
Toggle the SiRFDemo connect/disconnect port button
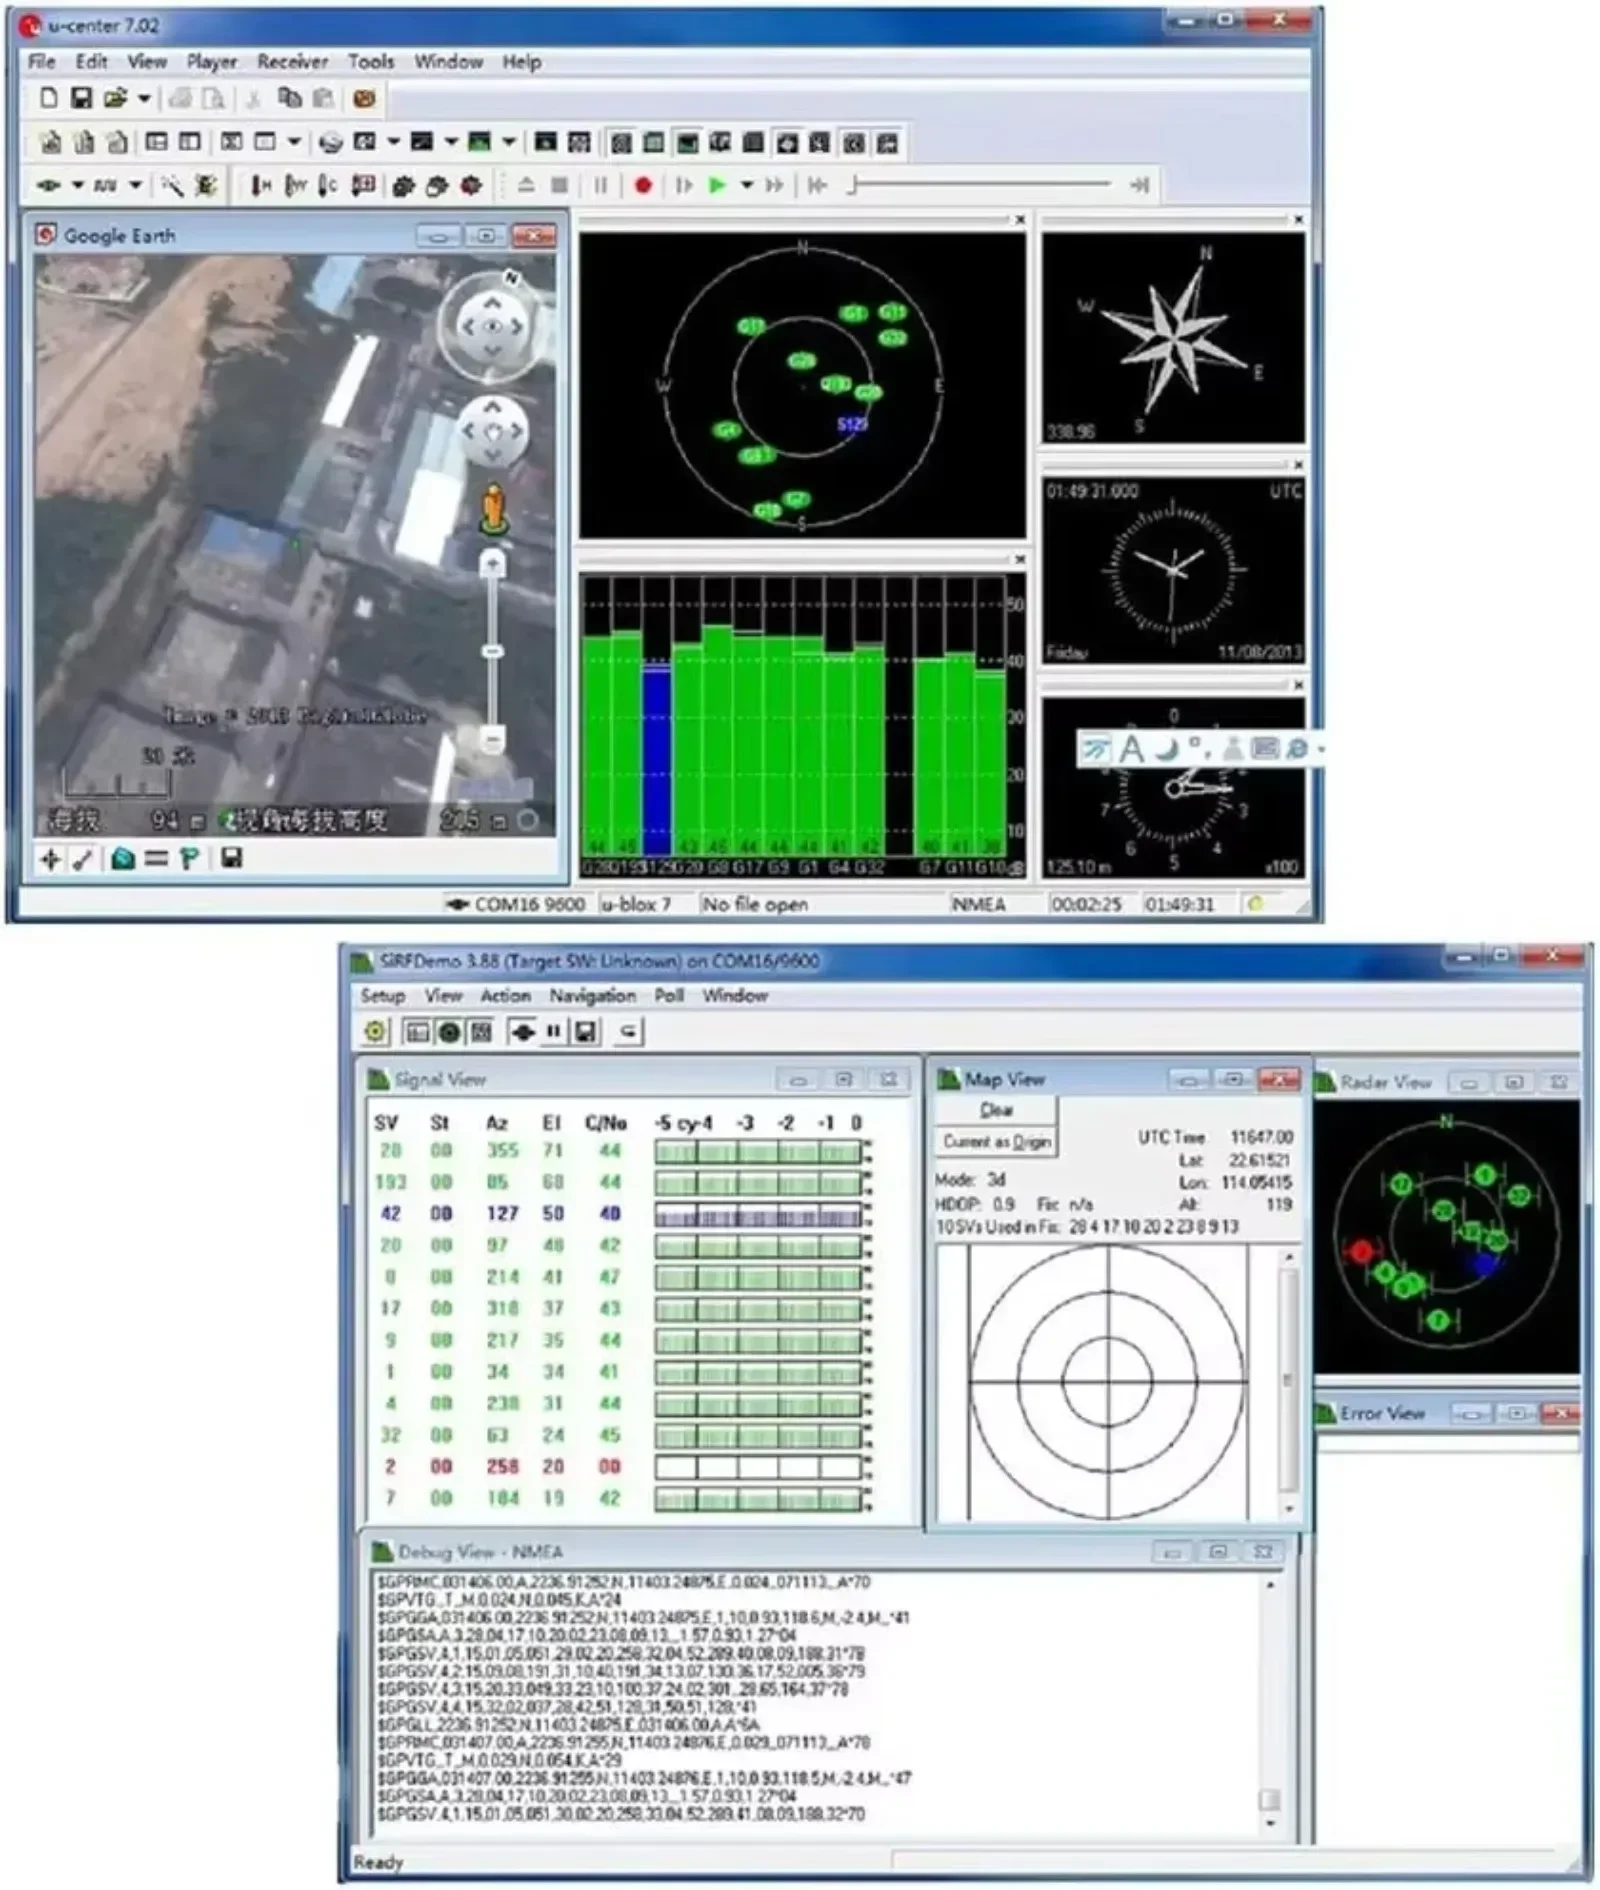(x=522, y=1031)
